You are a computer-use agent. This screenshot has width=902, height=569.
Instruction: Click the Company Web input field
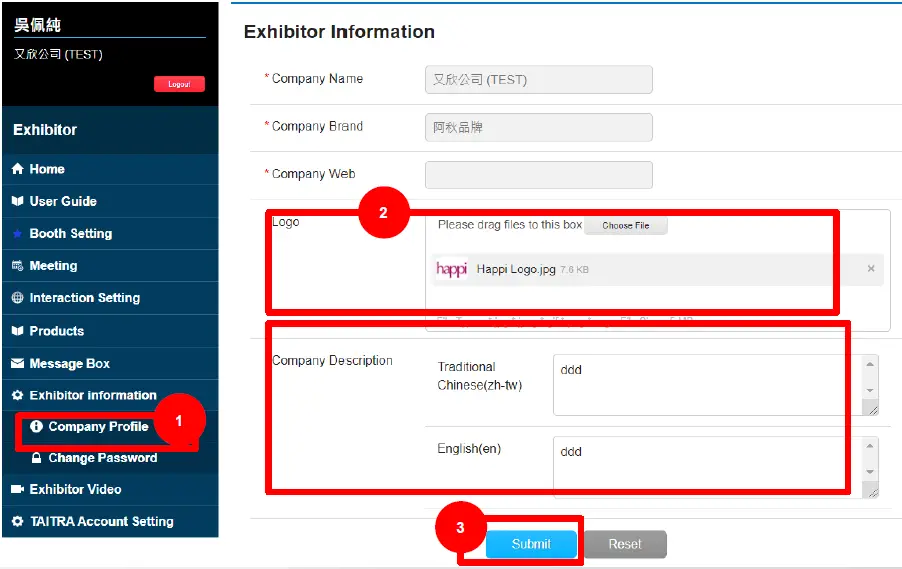tap(539, 175)
